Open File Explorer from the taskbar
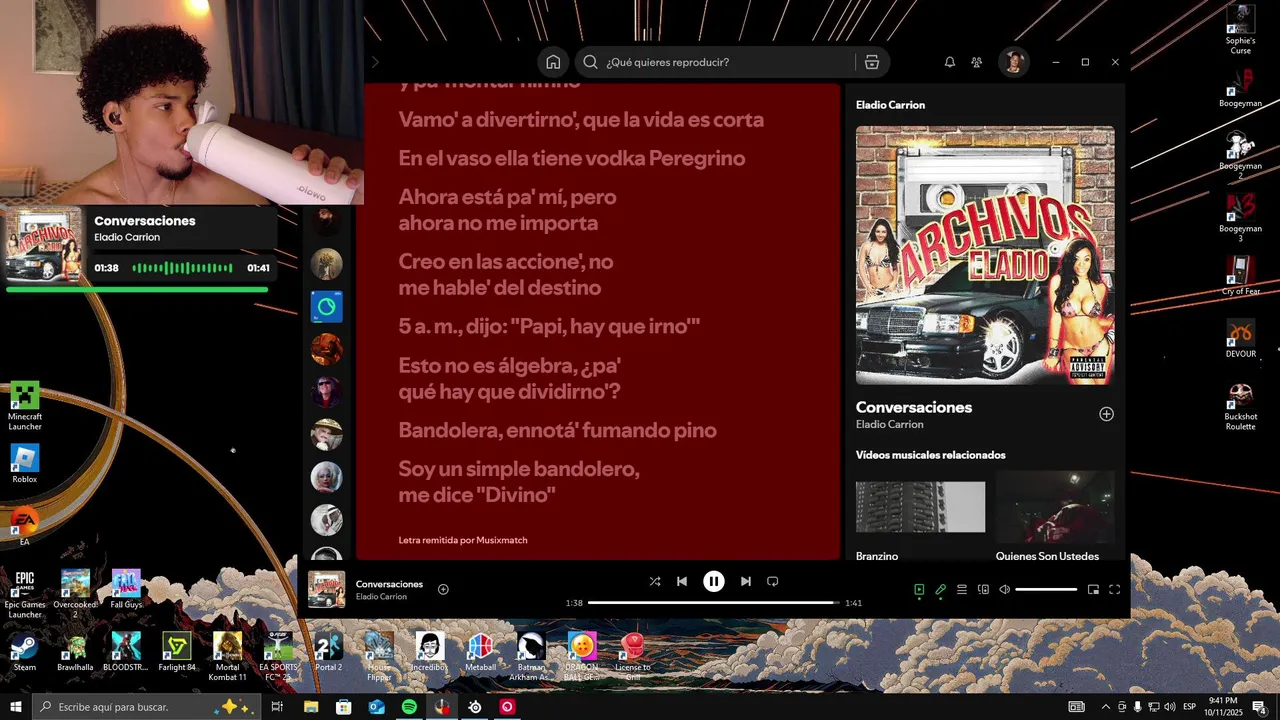Viewport: 1280px width, 720px height. (311, 707)
